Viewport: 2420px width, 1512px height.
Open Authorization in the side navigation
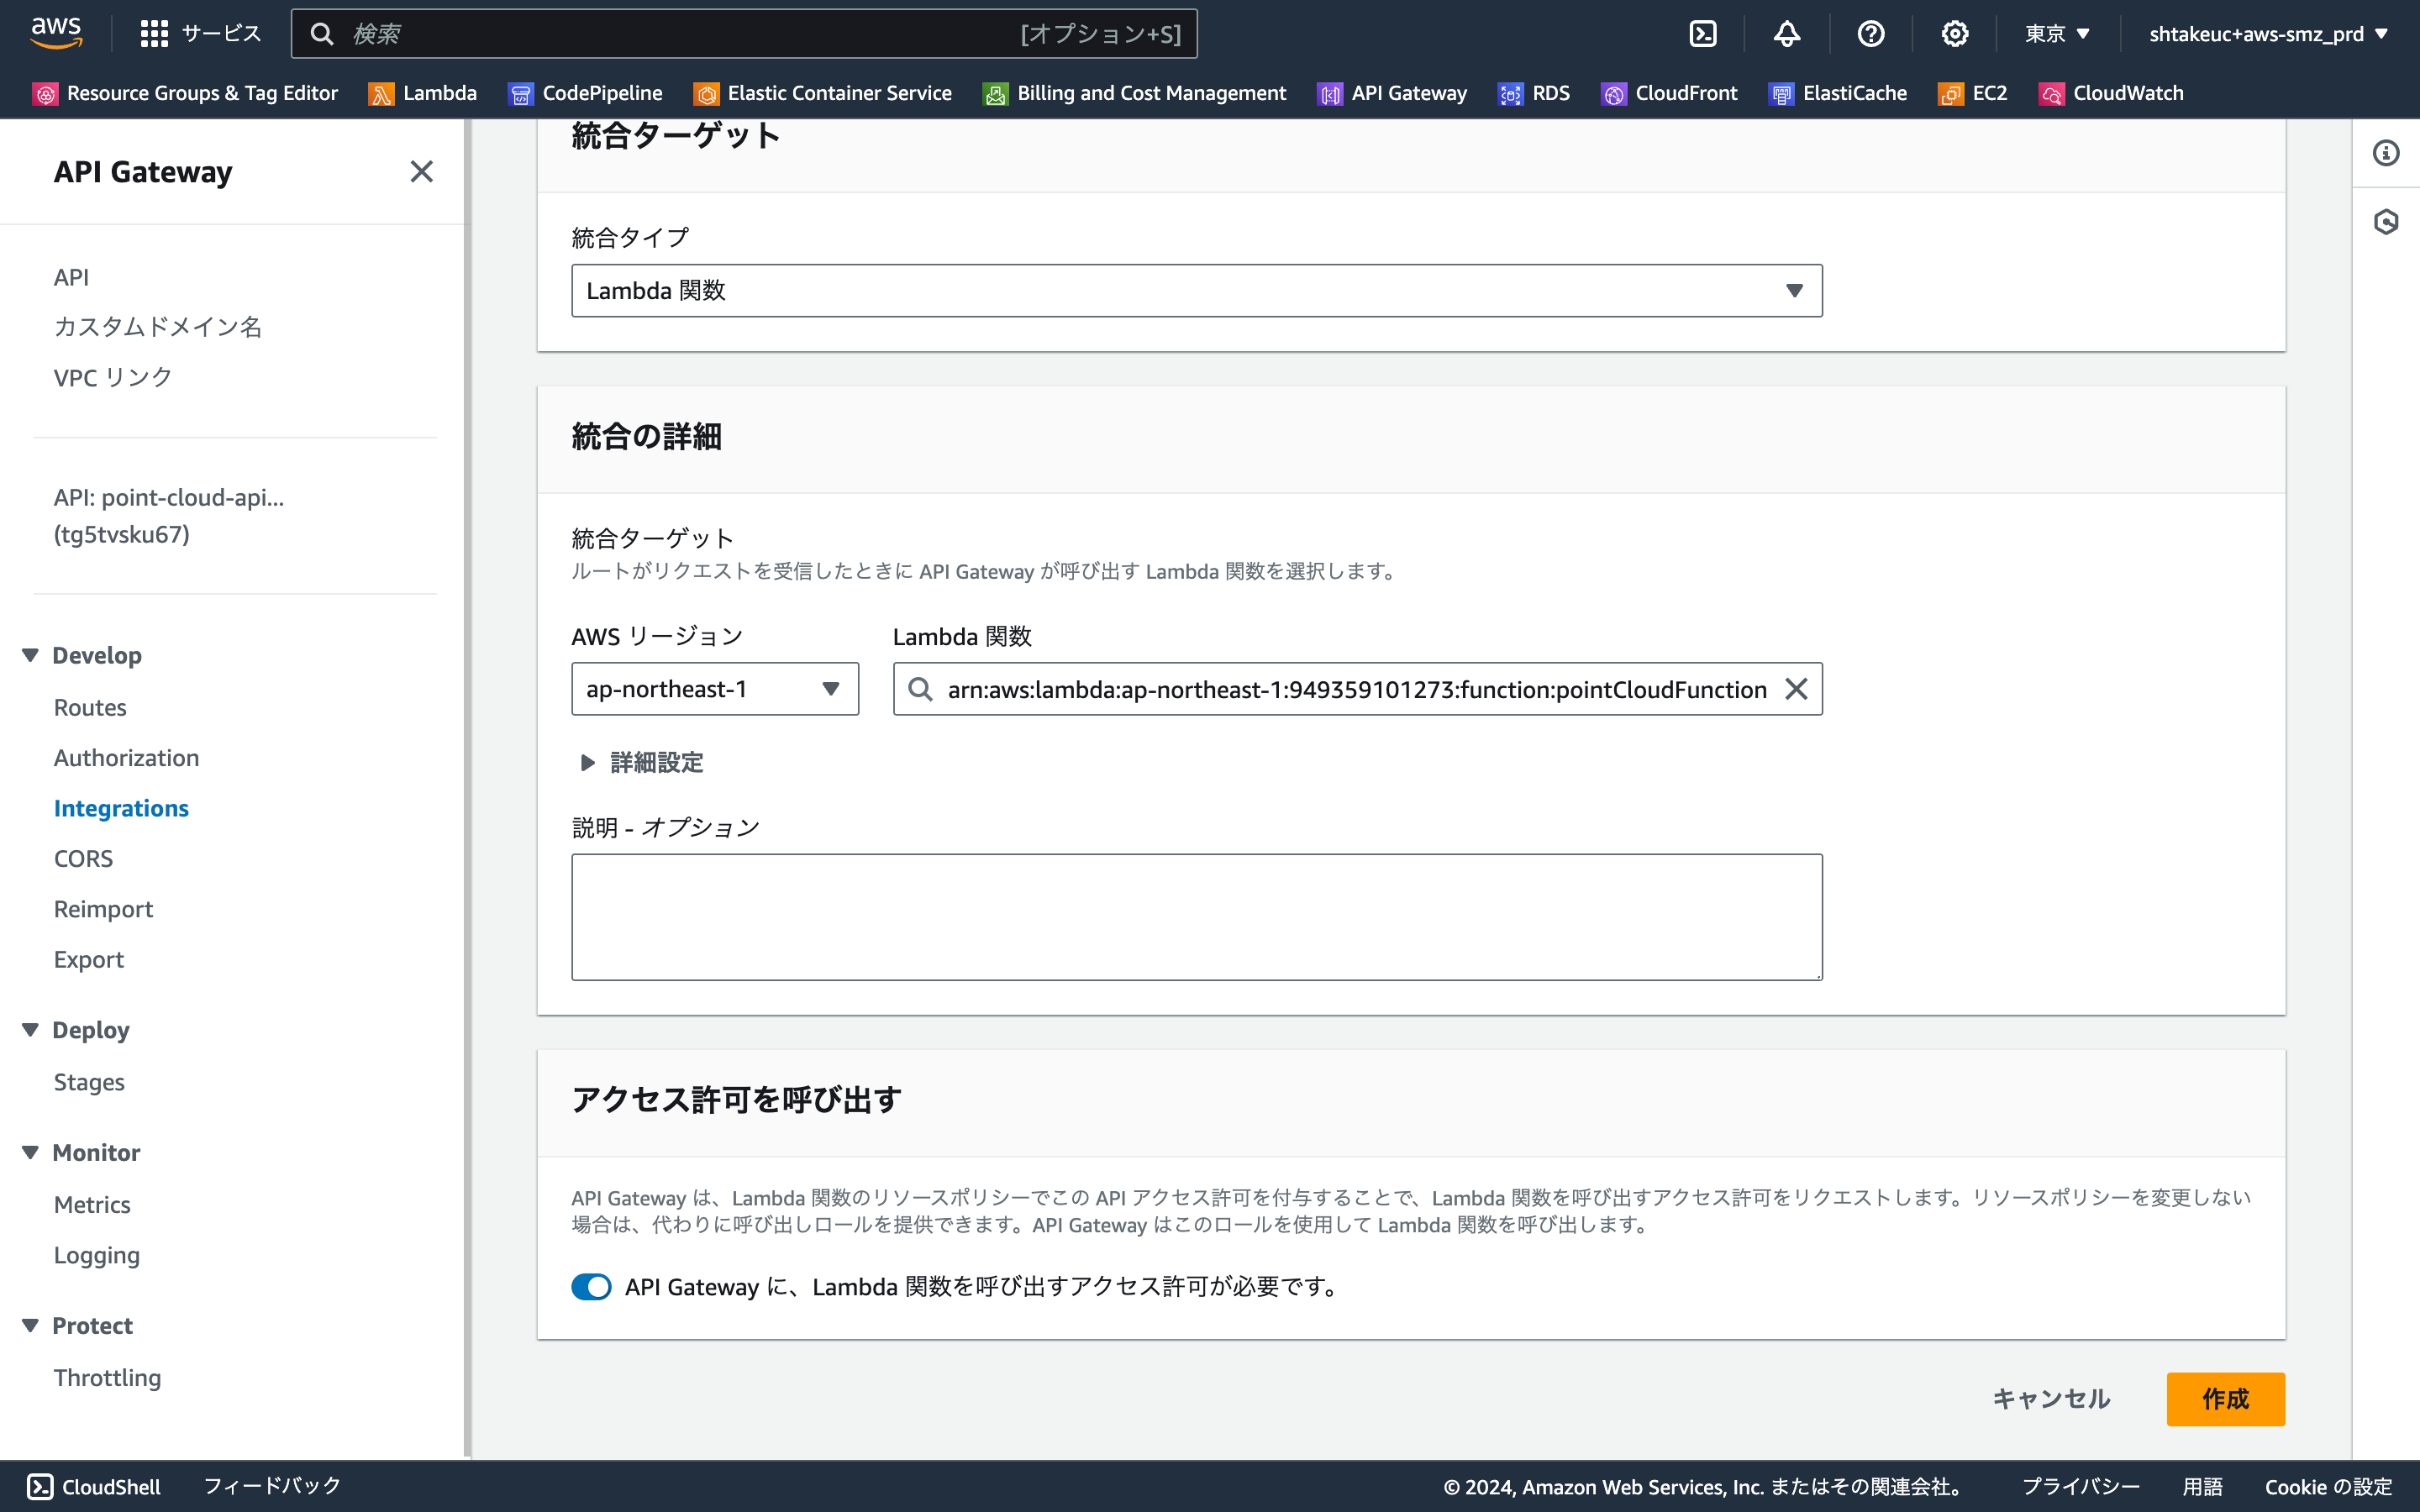(x=126, y=758)
